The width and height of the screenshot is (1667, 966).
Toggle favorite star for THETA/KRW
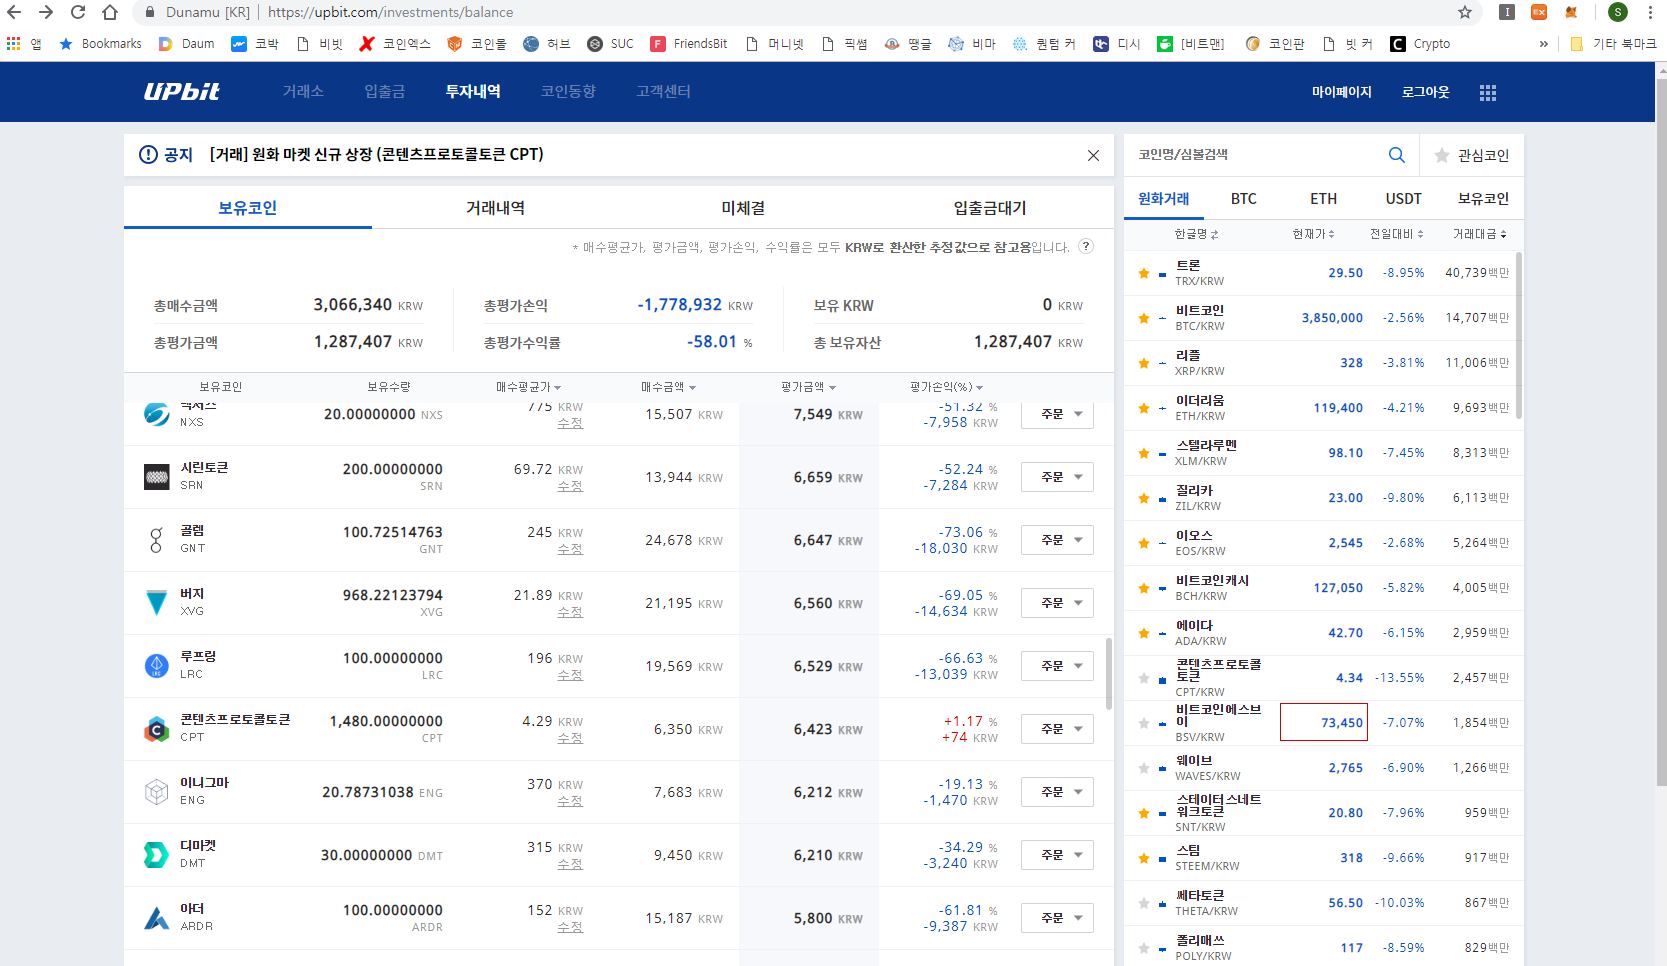coord(1144,903)
